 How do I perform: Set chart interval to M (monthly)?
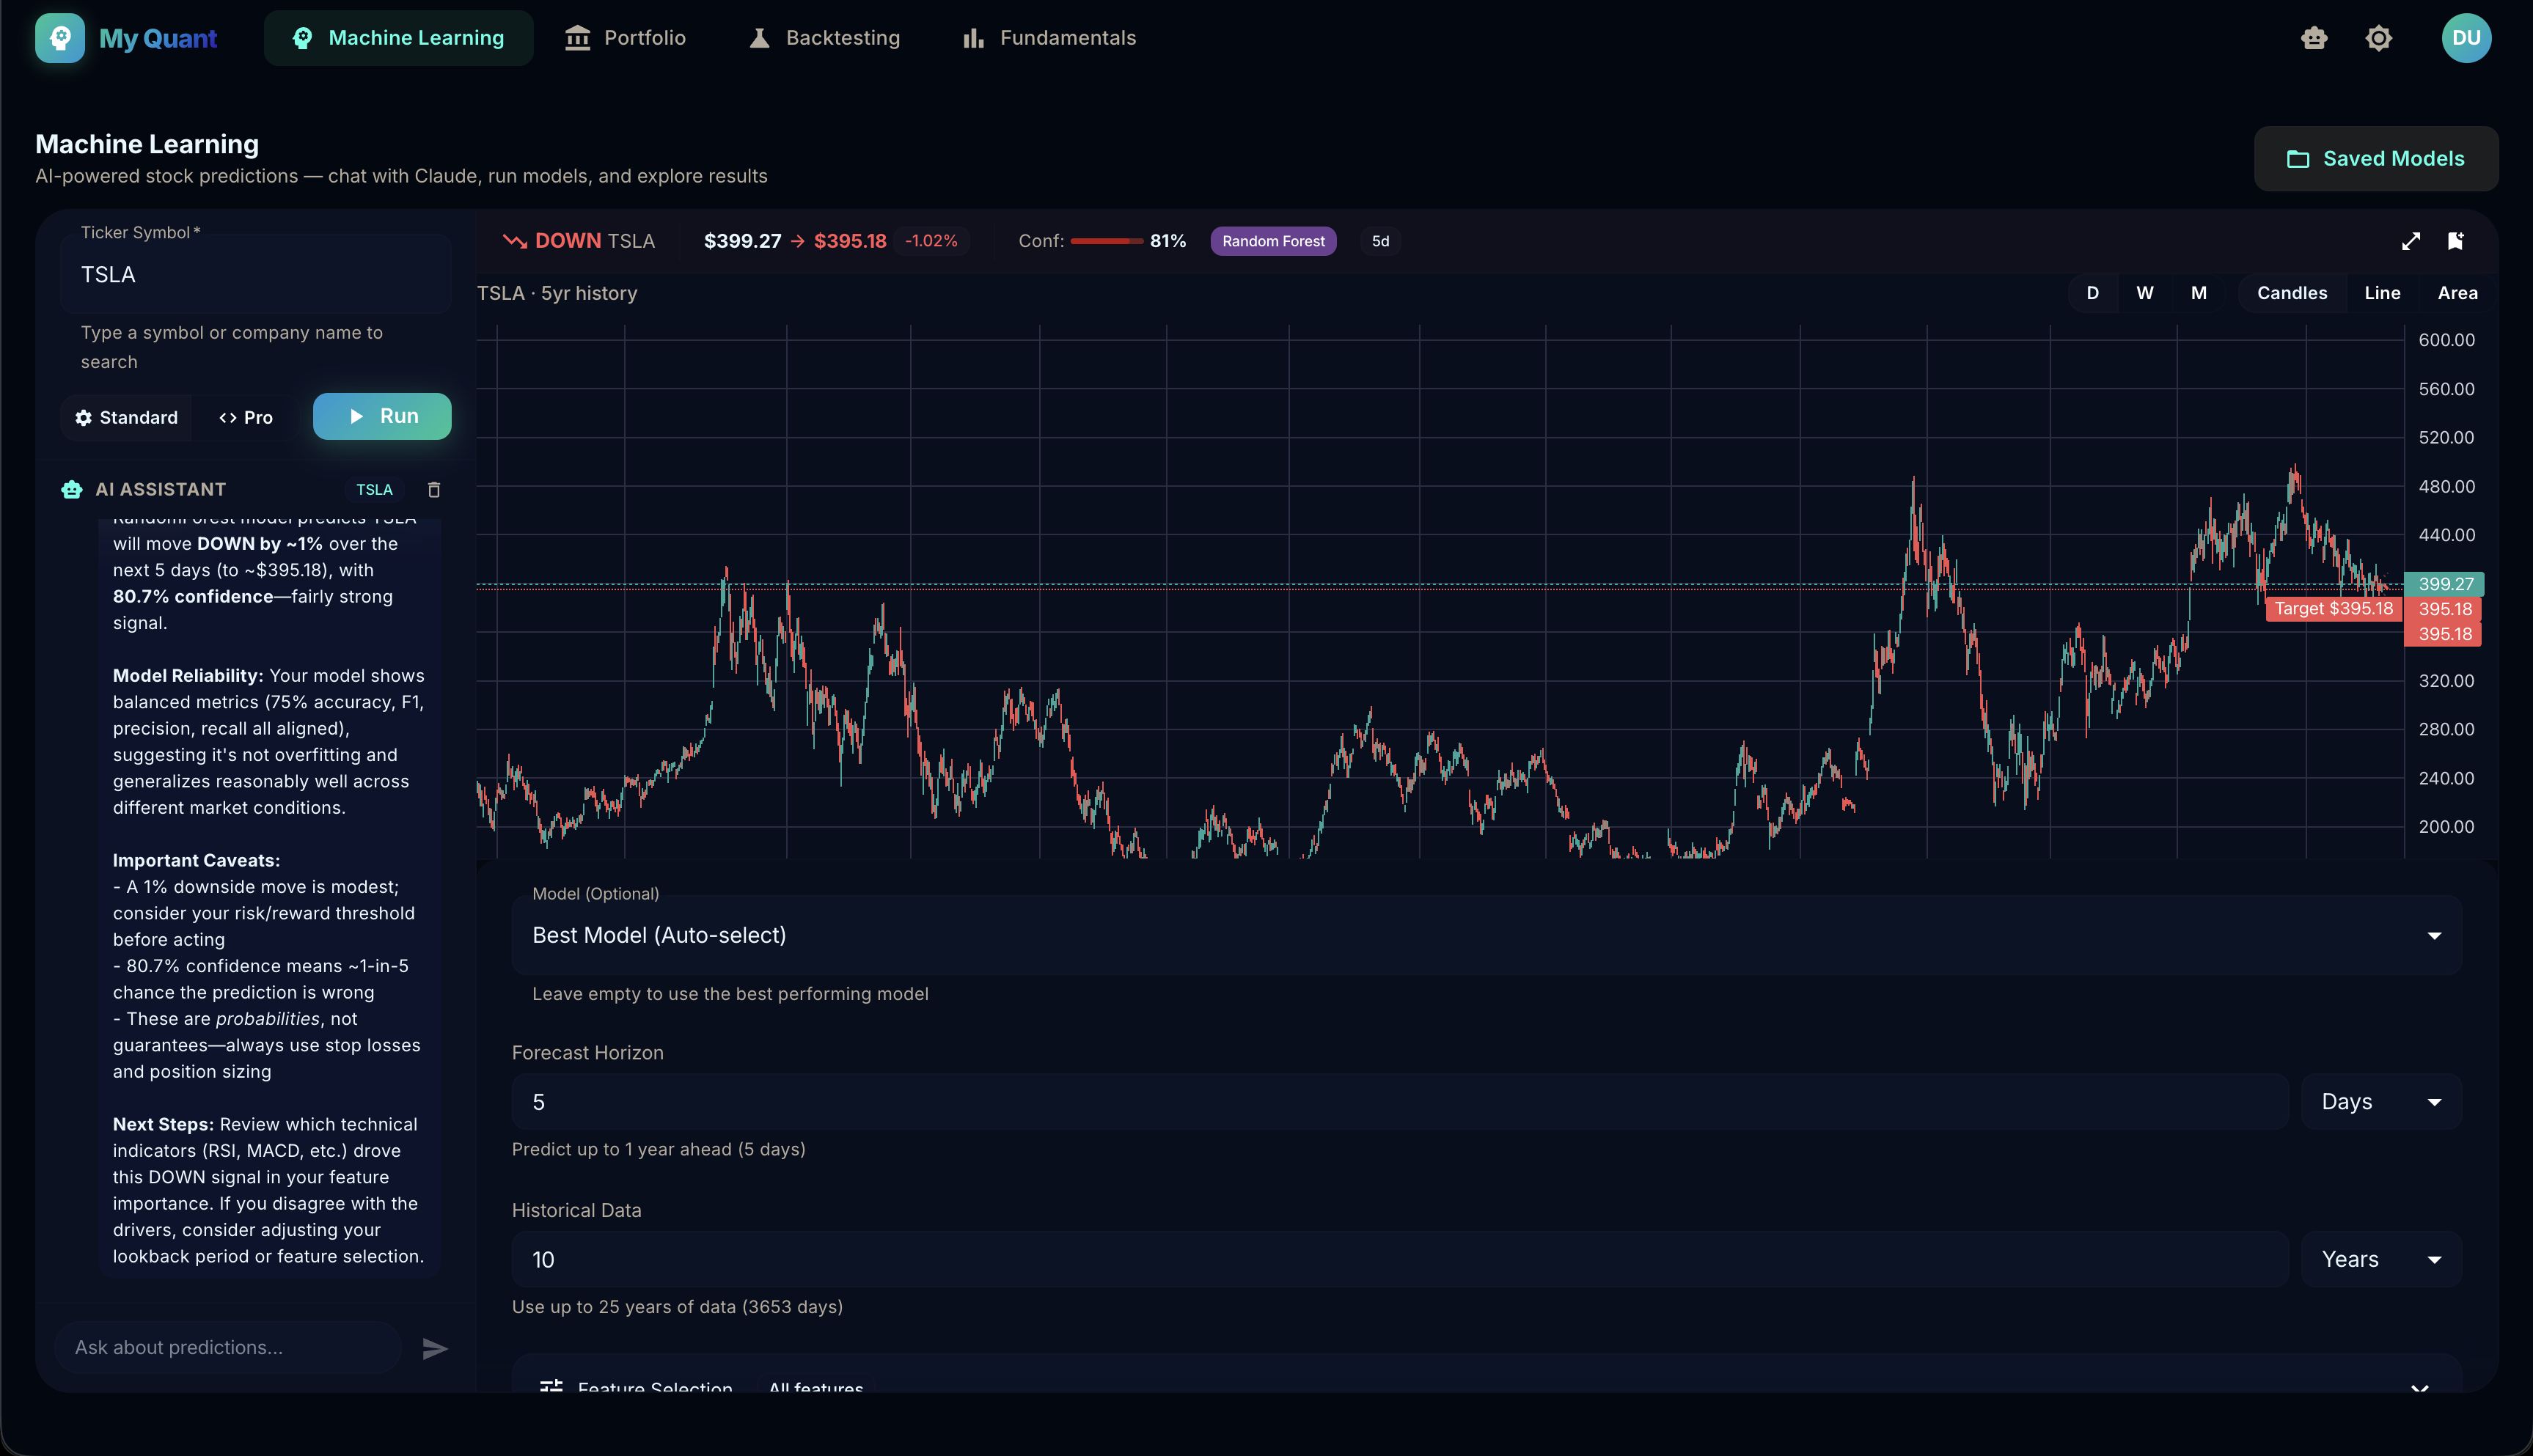pos(2199,293)
